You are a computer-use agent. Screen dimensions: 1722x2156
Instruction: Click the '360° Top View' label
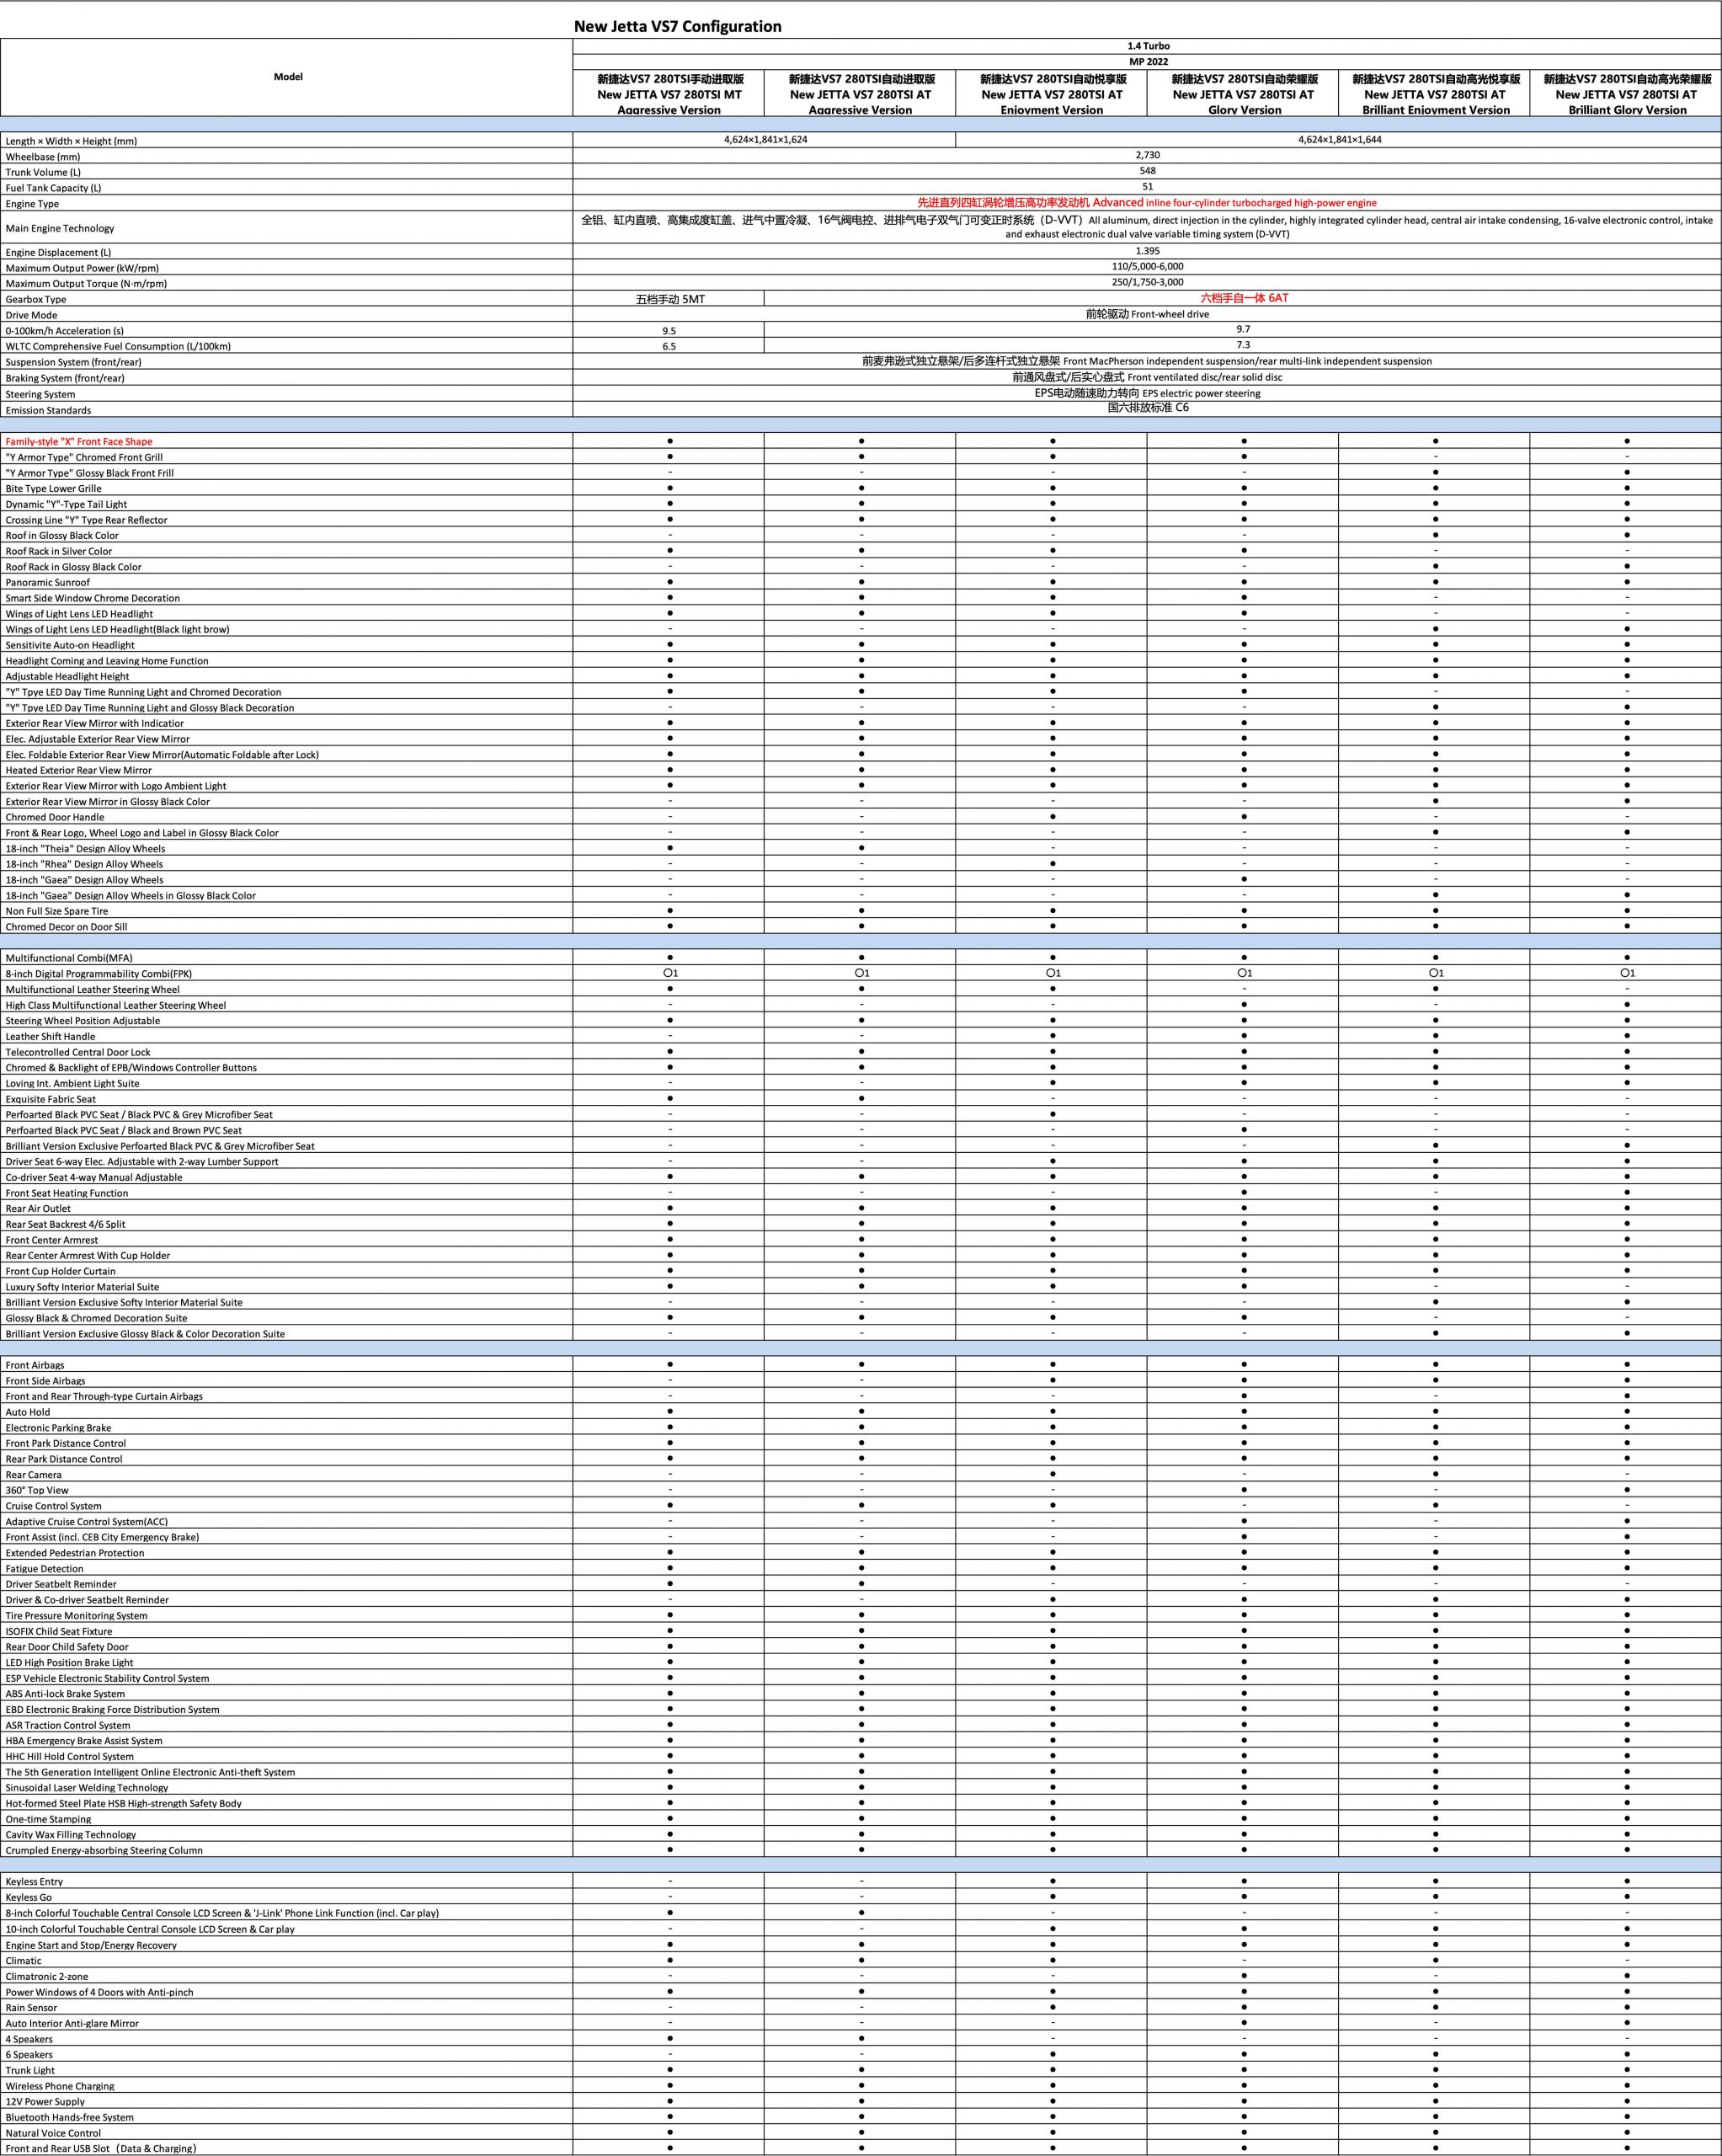pyautogui.click(x=37, y=1490)
